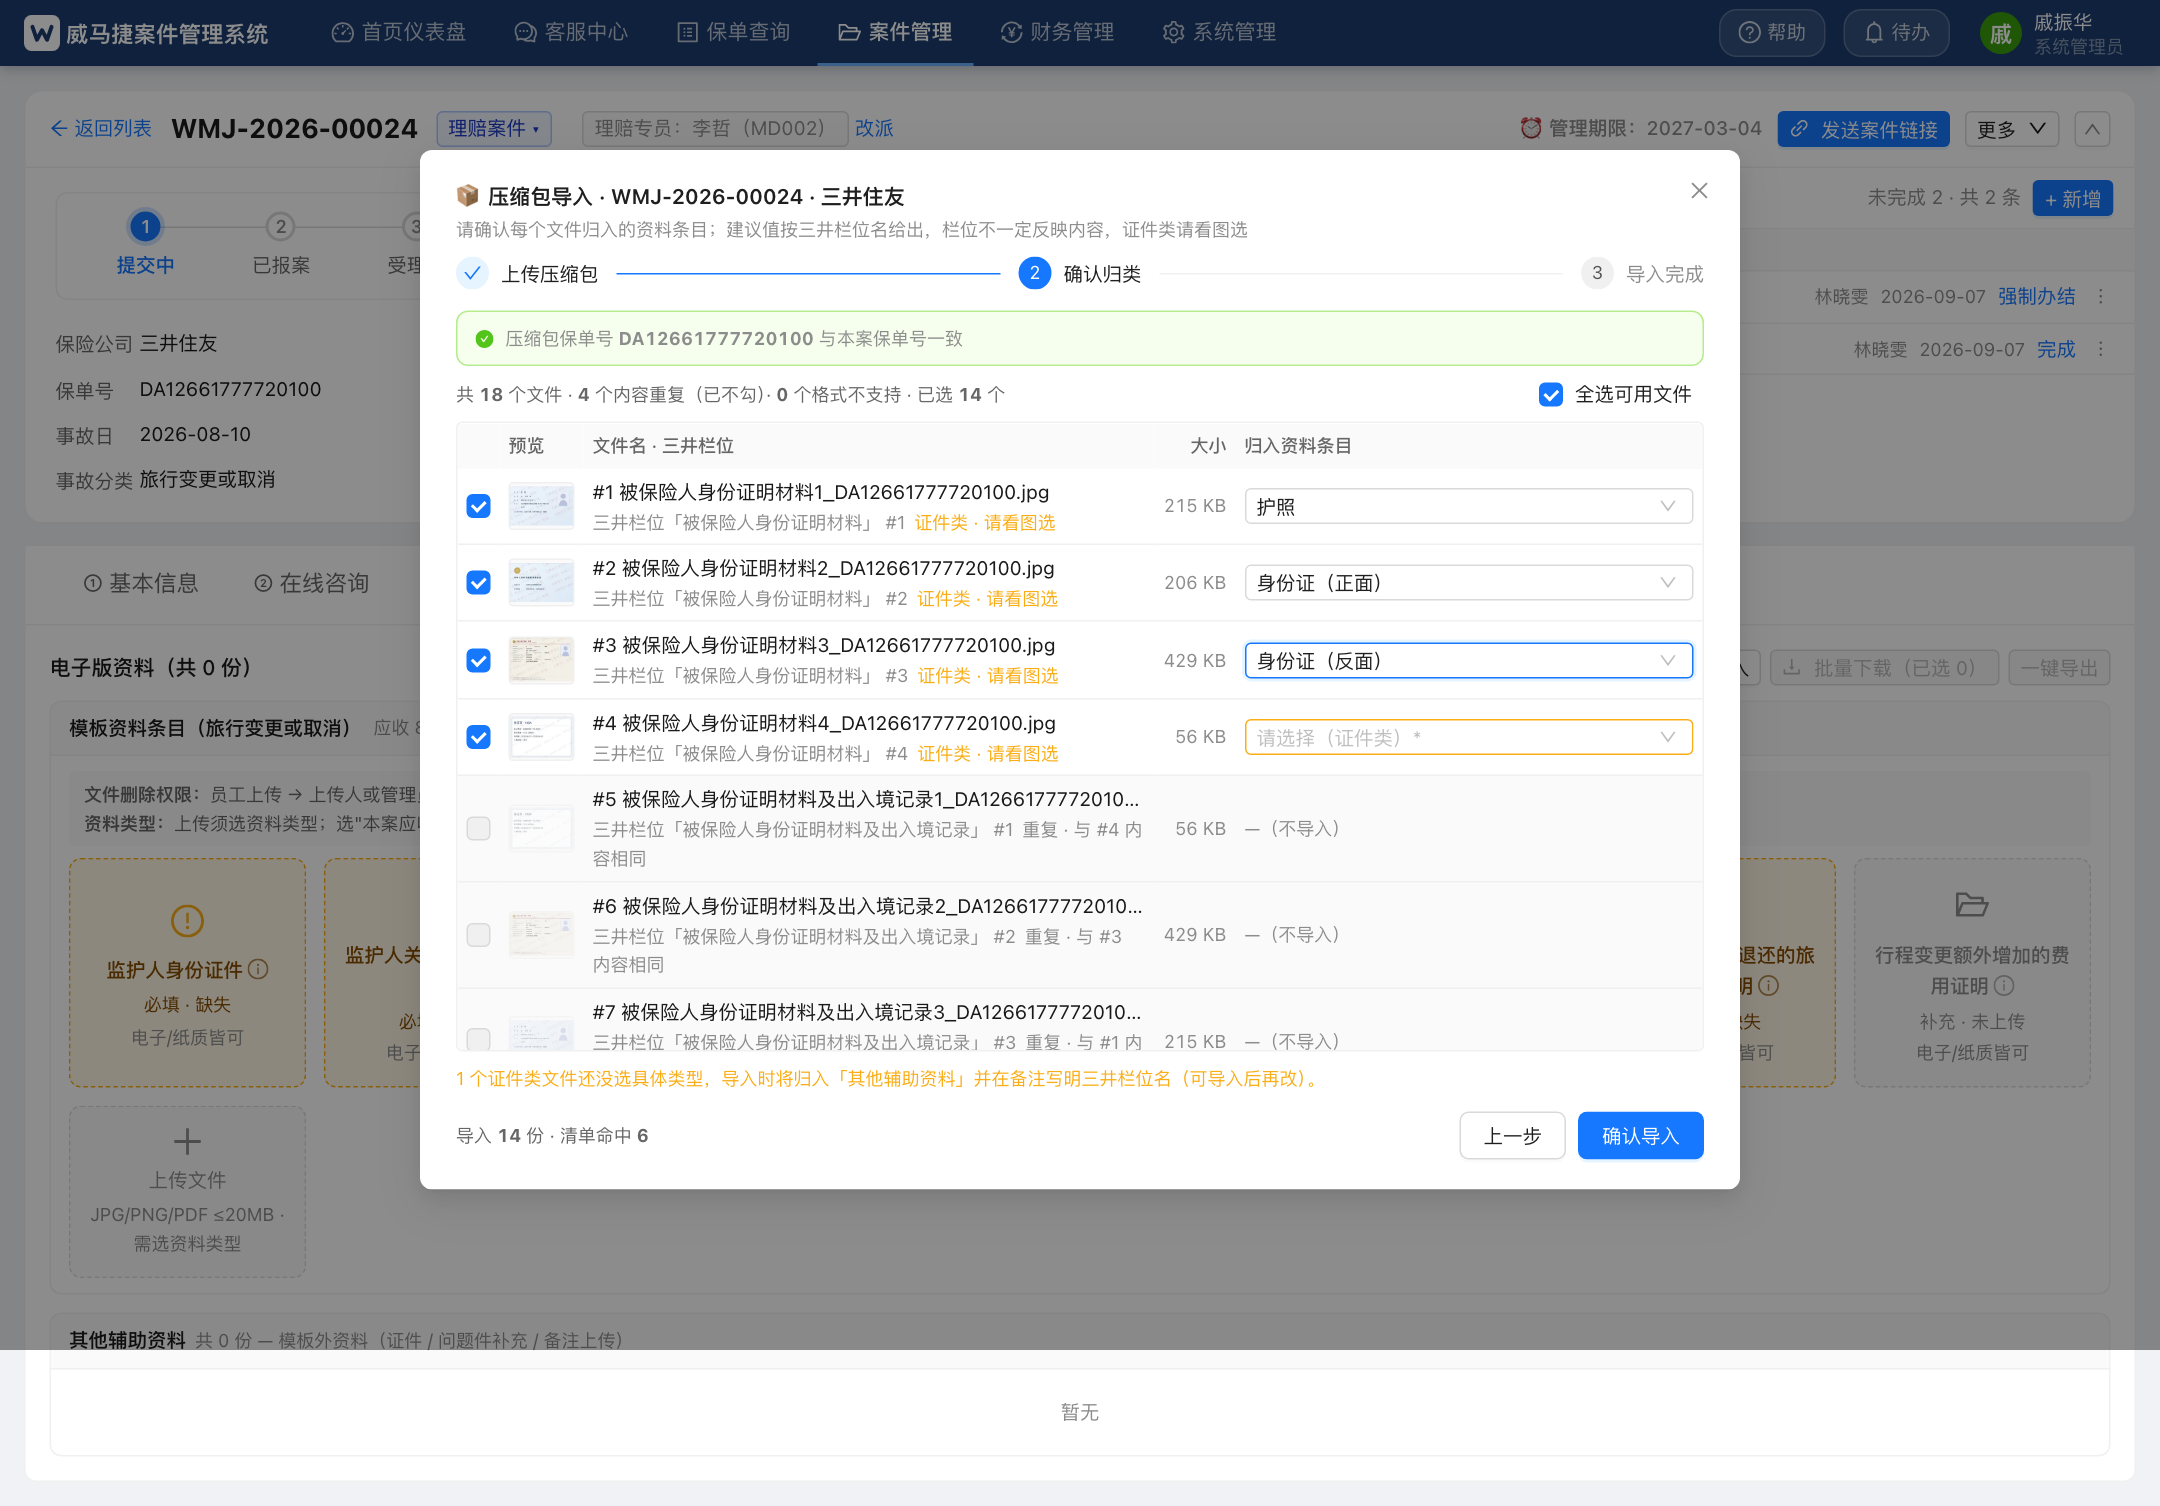Click info icon on 行程变更额外增加的费用证明

pos(2004,986)
